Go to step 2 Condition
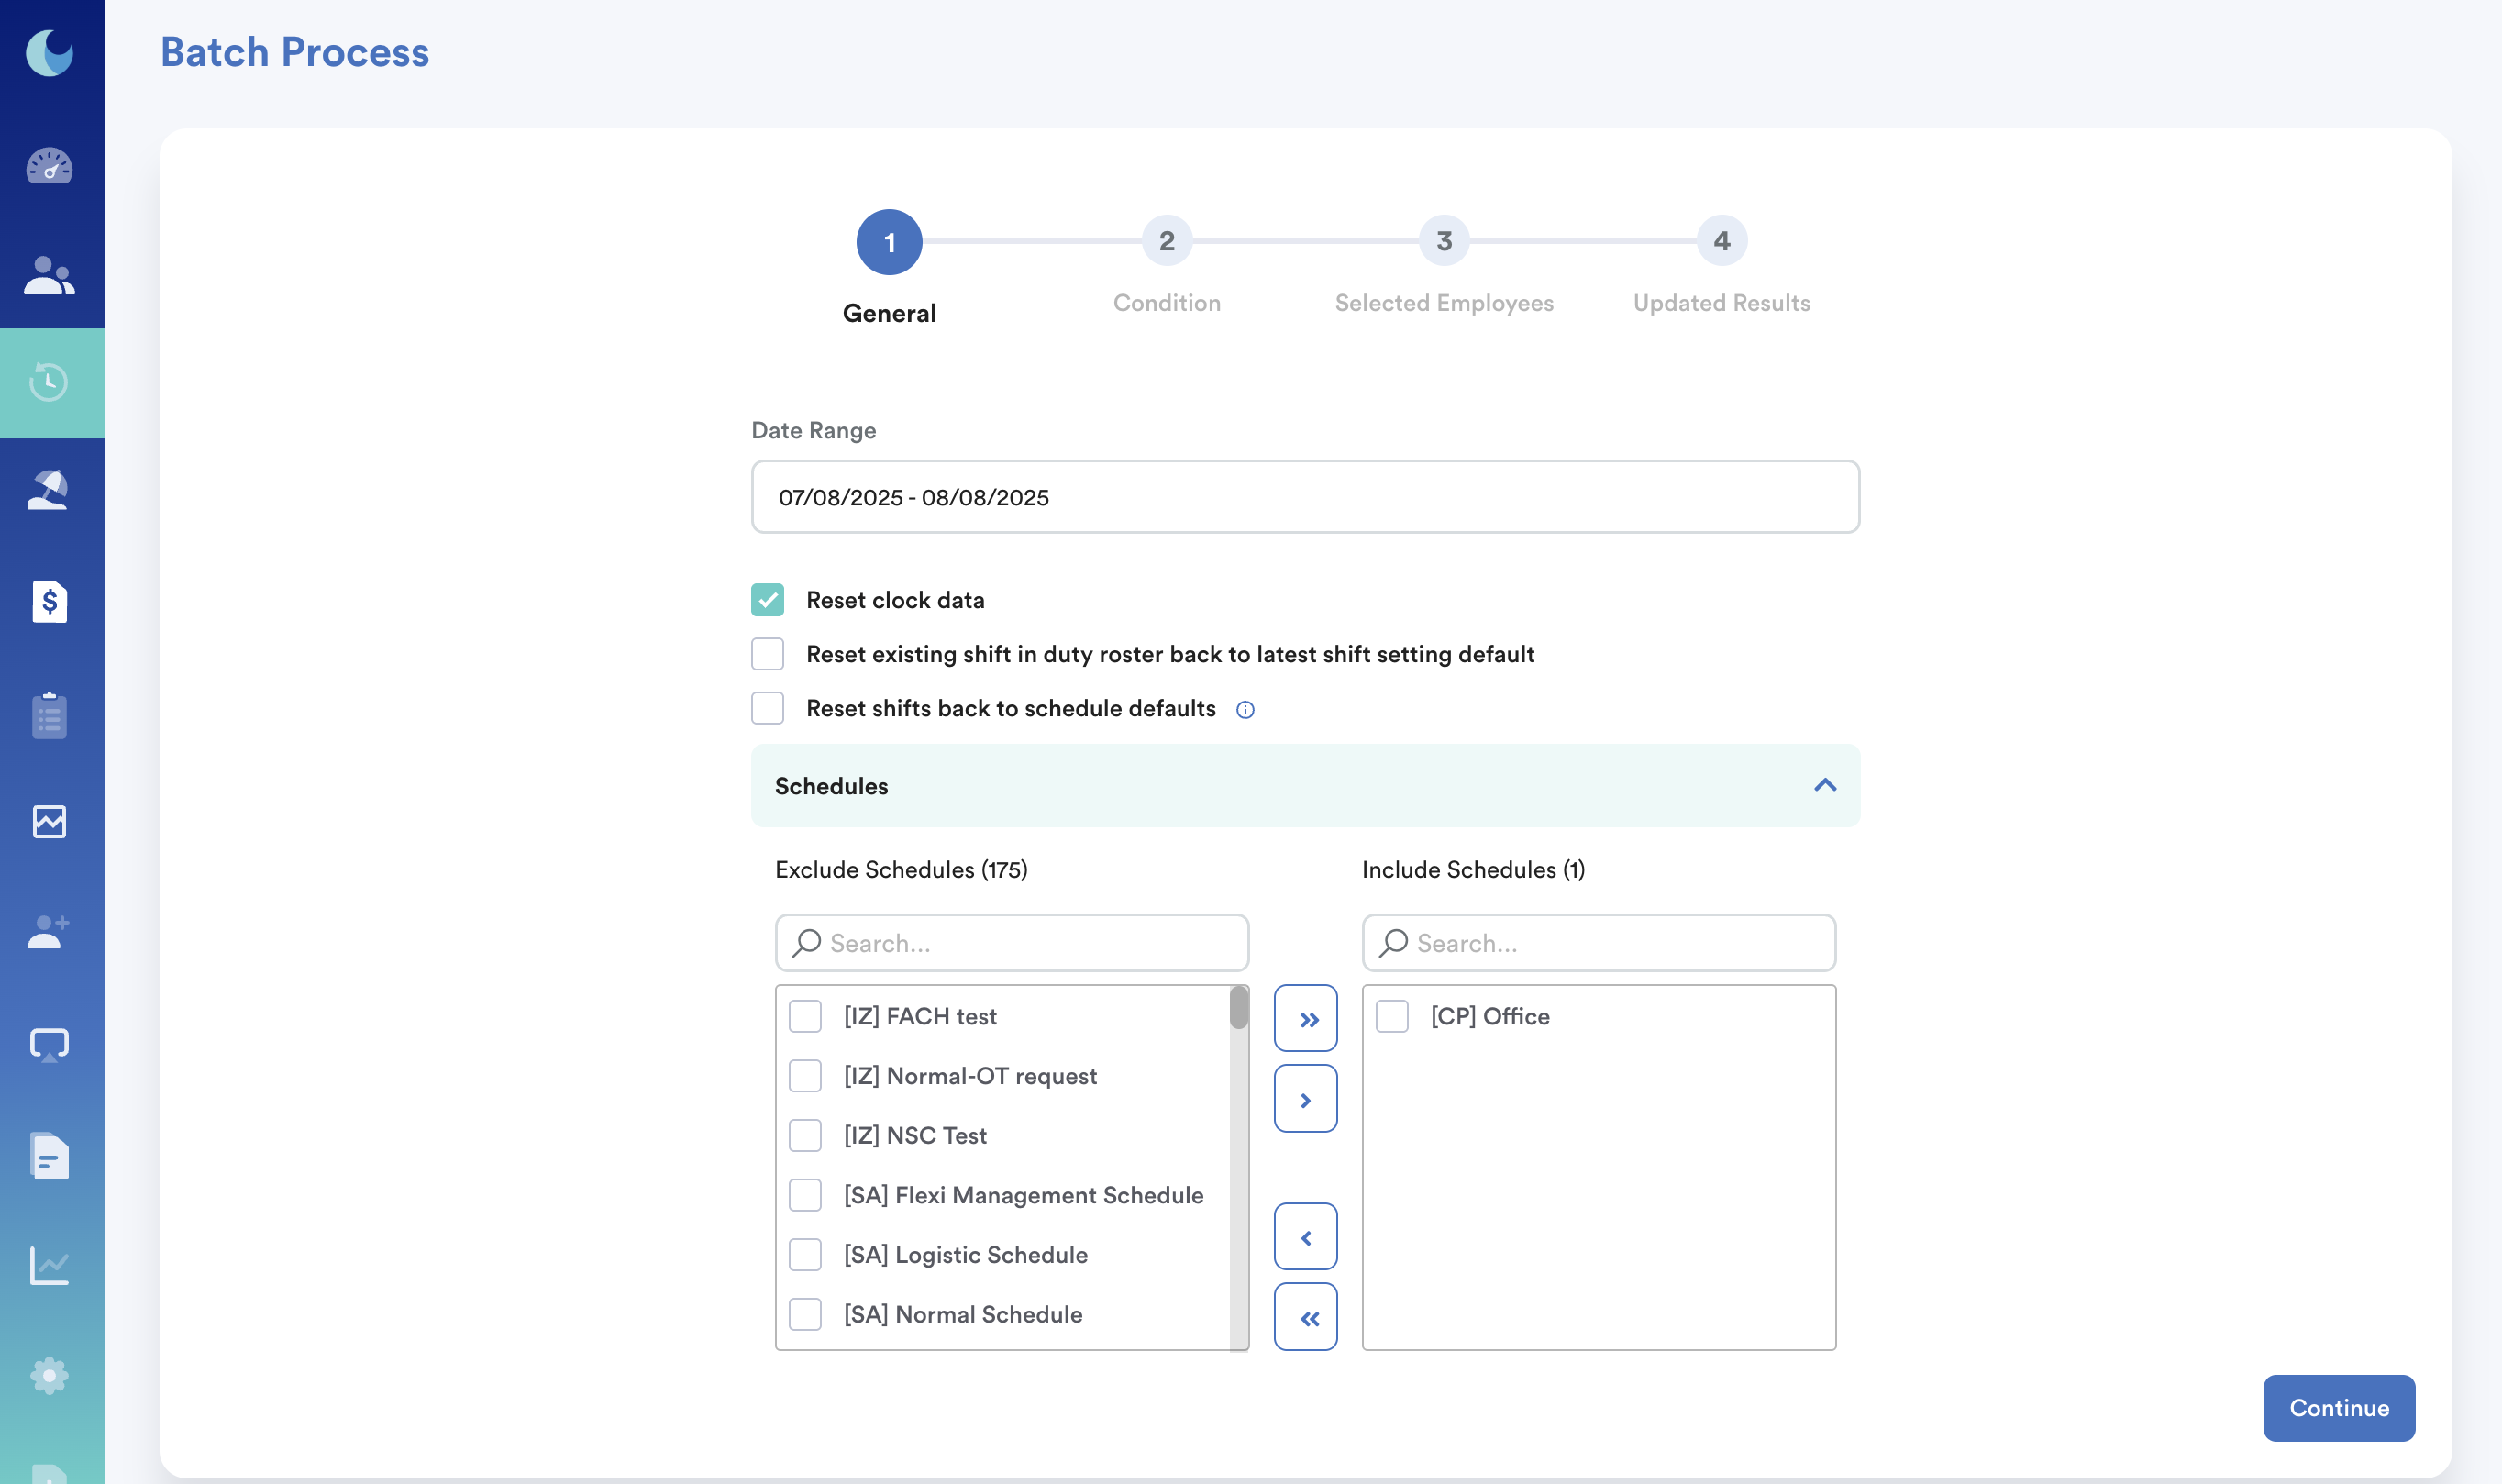 pyautogui.click(x=1167, y=241)
